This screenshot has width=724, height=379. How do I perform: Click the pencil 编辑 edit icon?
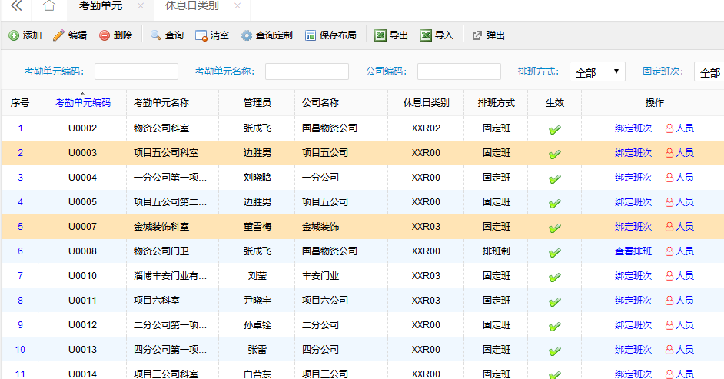59,36
